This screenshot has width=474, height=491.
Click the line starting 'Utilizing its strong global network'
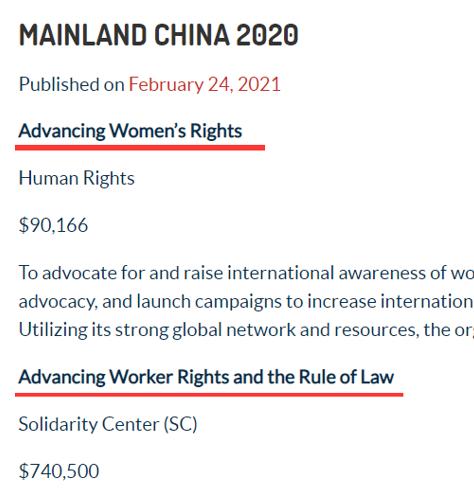[x=246, y=330]
